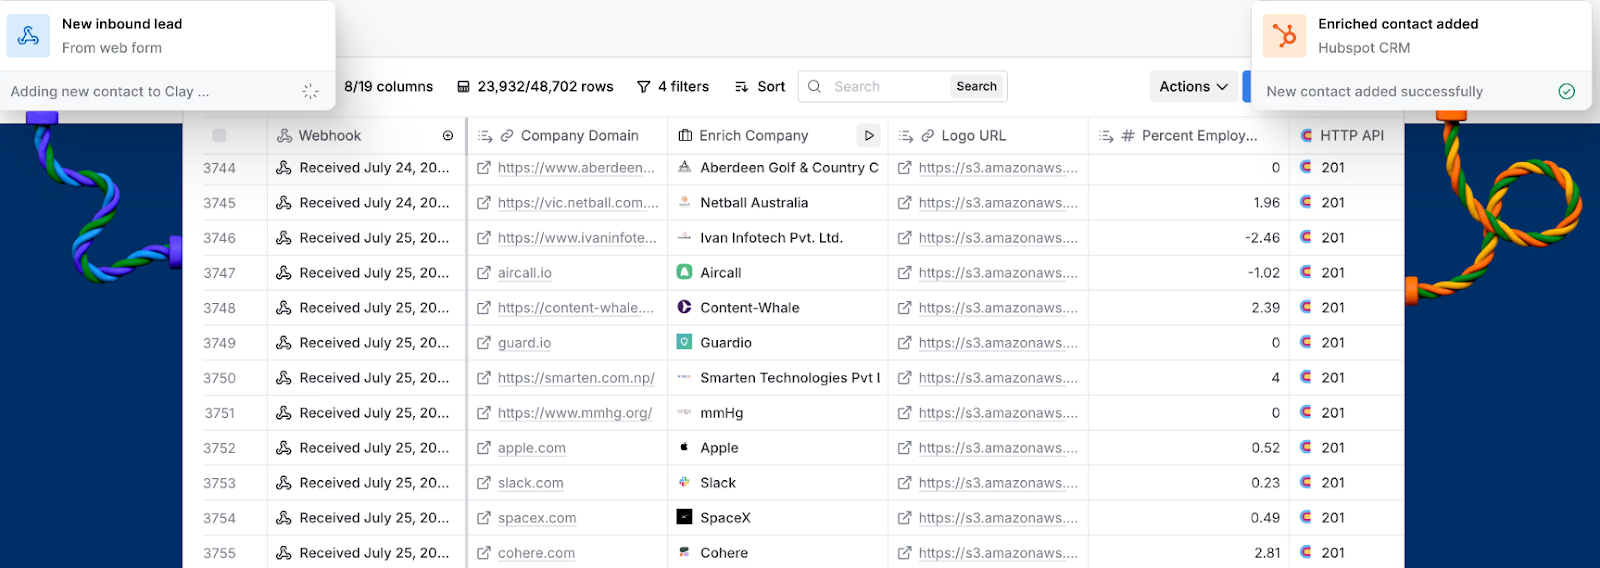Click external link icon in Aircall Logo URL cell
The image size is (1600, 568).
point(905,273)
